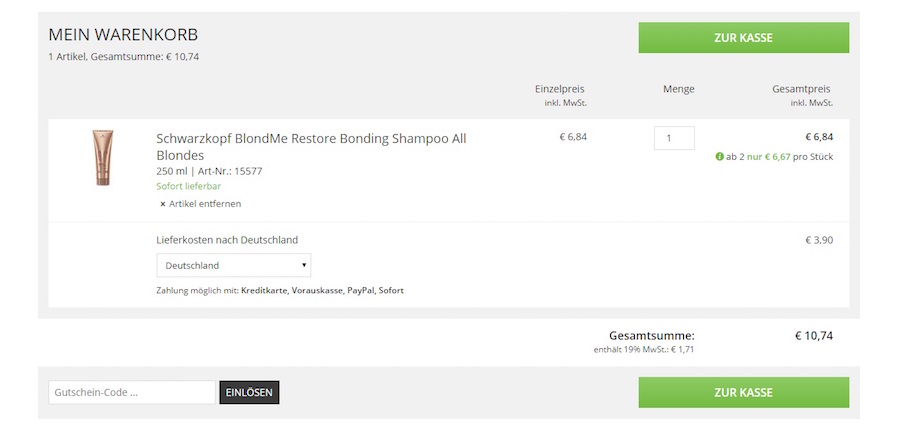Click the green info icon by bulk price
This screenshot has height=436, width=900.
720,157
